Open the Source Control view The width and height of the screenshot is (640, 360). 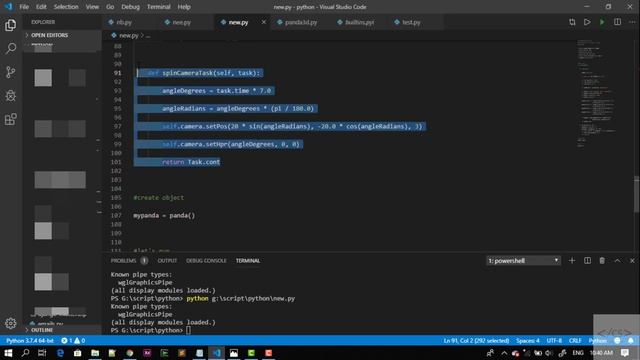[11, 72]
